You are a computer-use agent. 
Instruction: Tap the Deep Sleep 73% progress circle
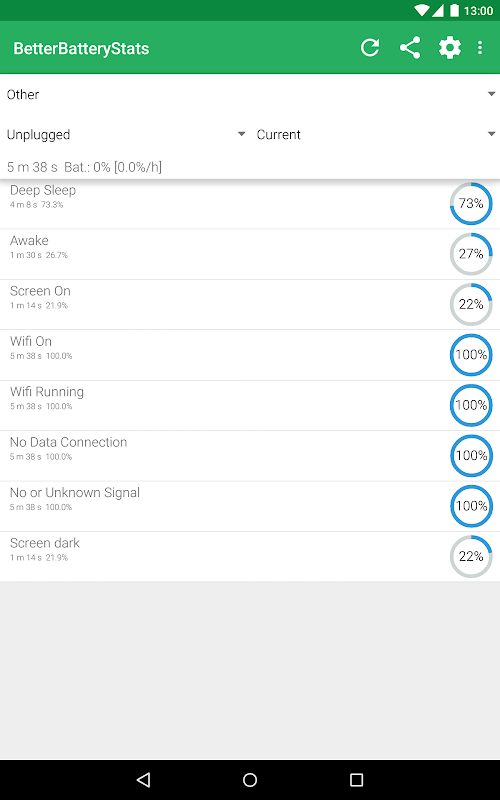471,204
